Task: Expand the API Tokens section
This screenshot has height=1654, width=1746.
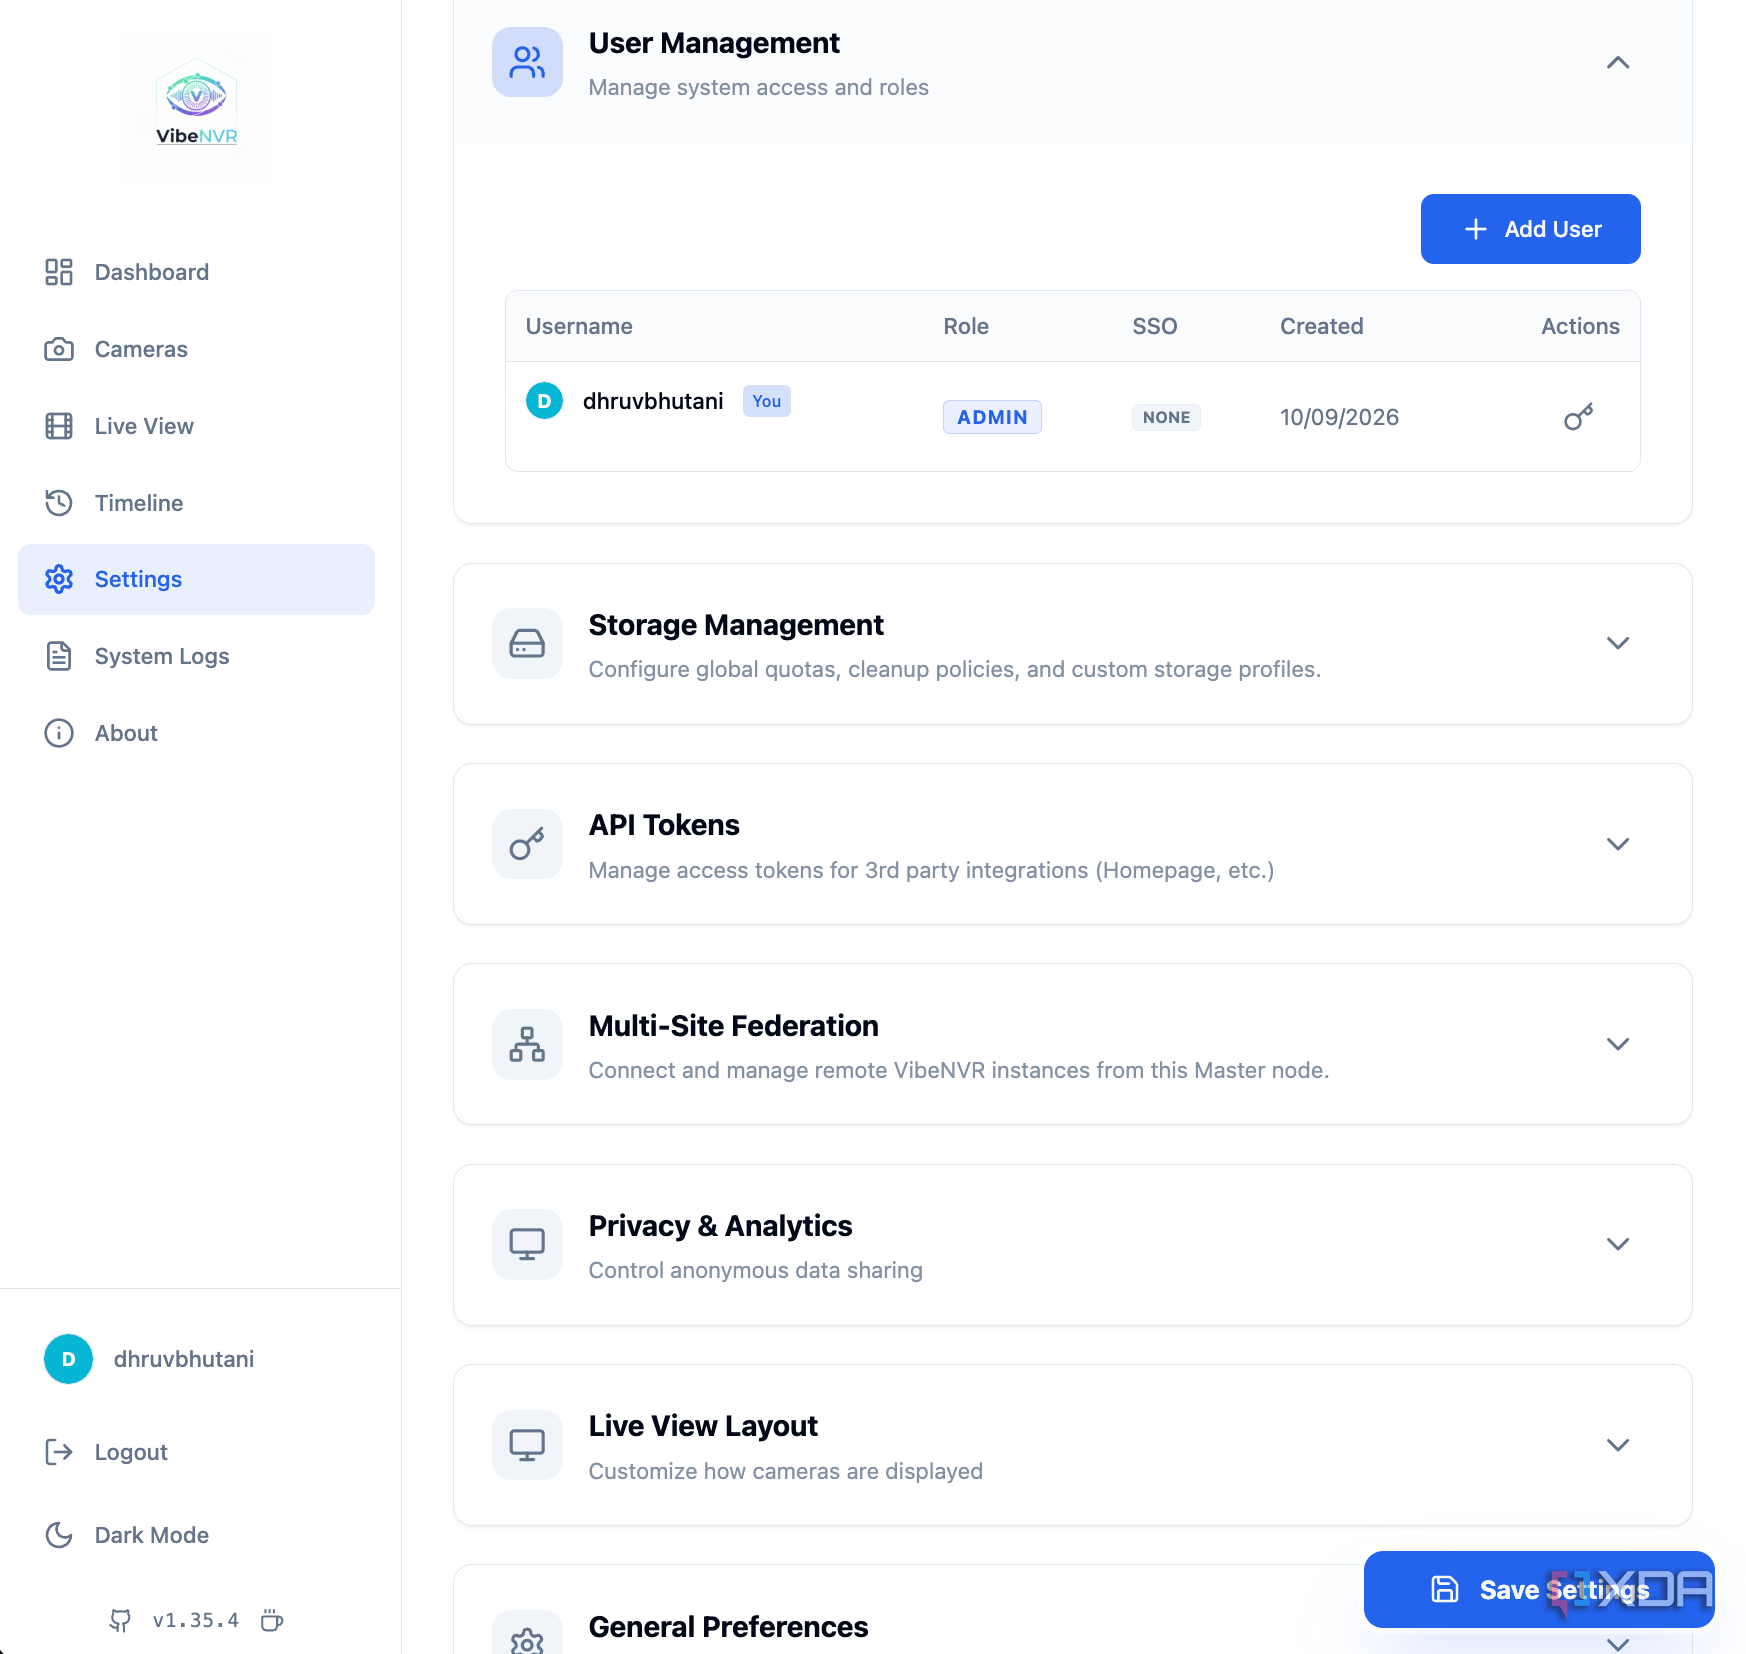Action: (1618, 844)
